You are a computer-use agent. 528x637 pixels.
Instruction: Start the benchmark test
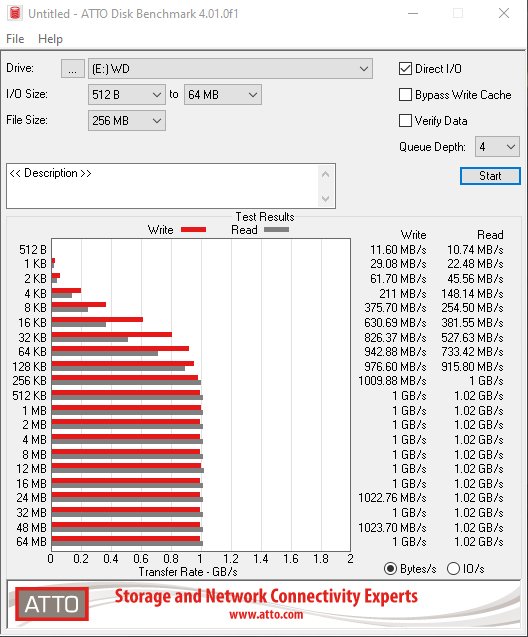490,176
